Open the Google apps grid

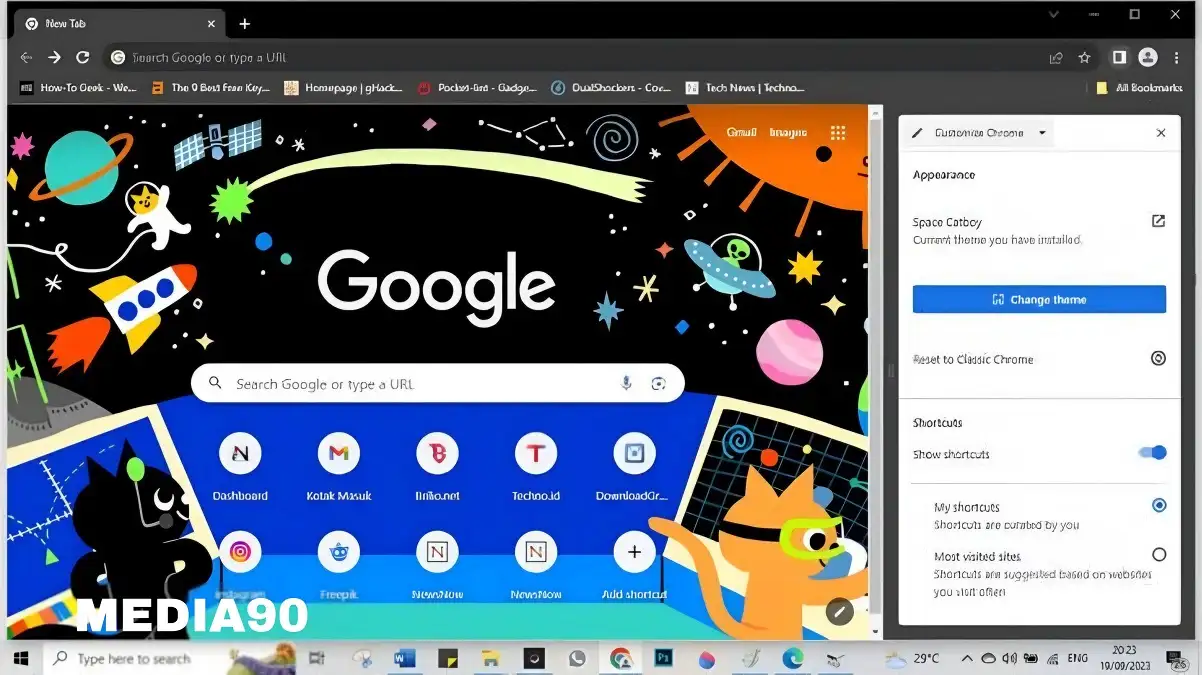(838, 133)
